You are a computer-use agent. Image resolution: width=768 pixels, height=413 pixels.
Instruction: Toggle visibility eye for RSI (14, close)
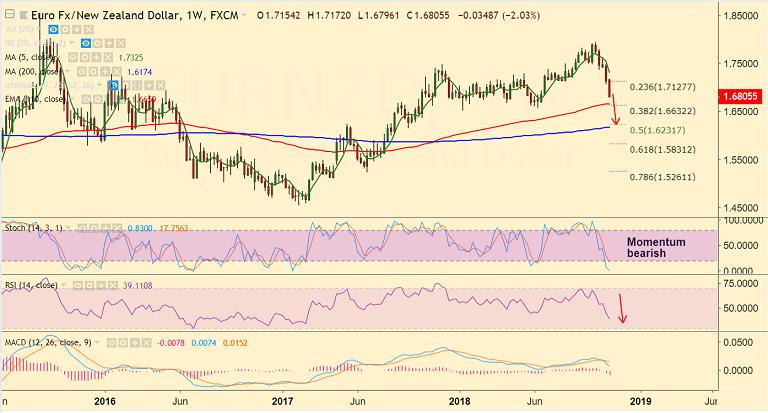click(x=78, y=285)
